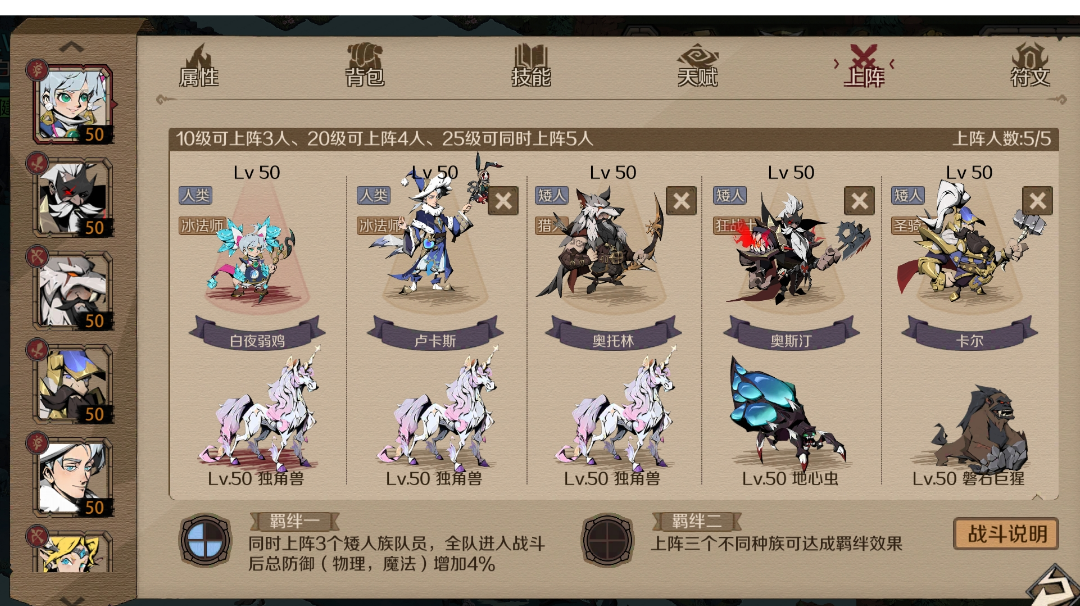The image size is (1080, 606).
Task: Click the return arrow at bottom right
Action: [1053, 586]
